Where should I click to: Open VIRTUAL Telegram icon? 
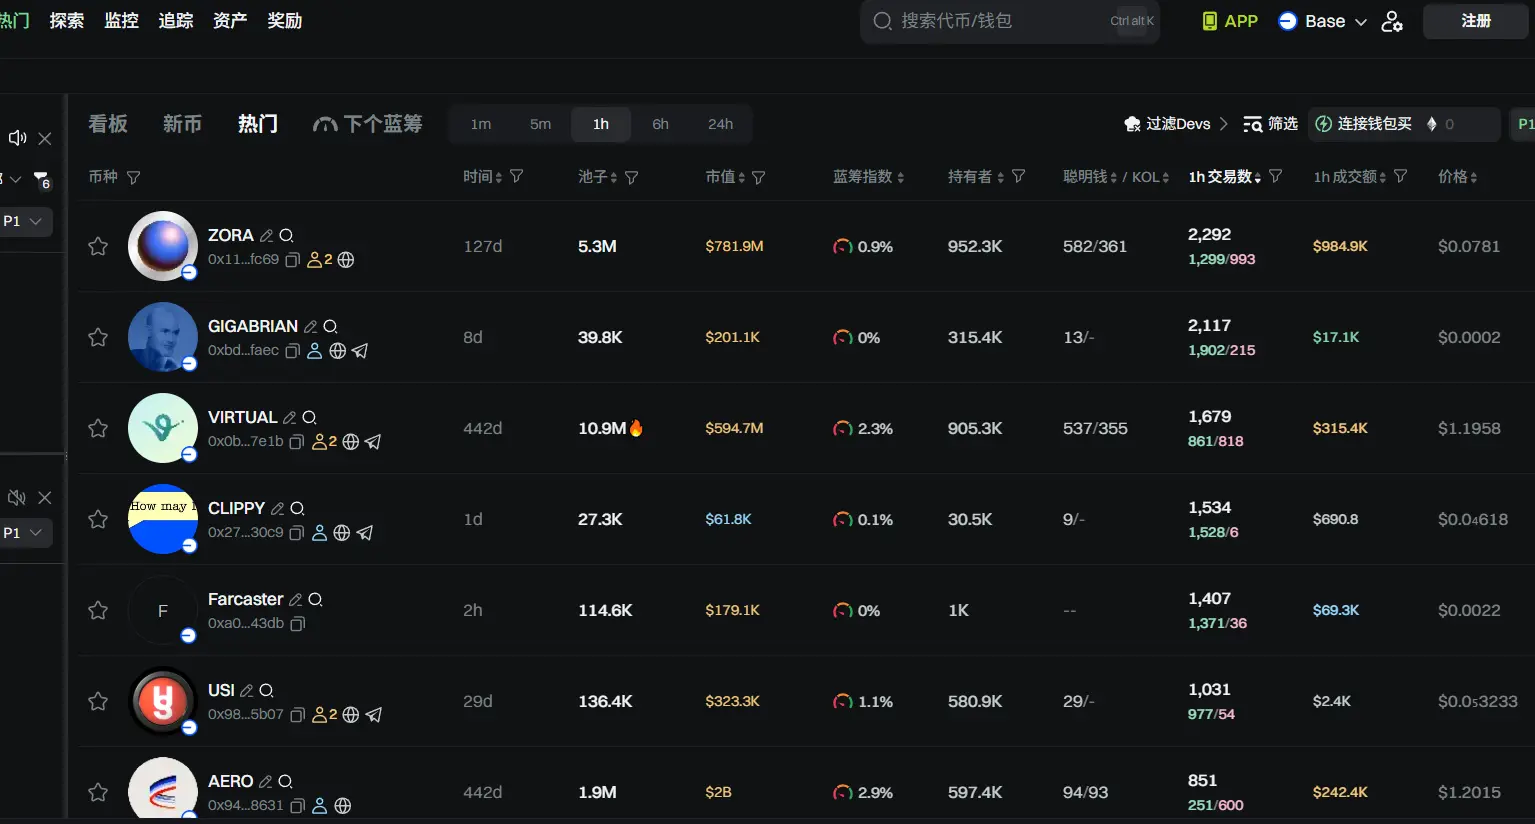(x=373, y=442)
